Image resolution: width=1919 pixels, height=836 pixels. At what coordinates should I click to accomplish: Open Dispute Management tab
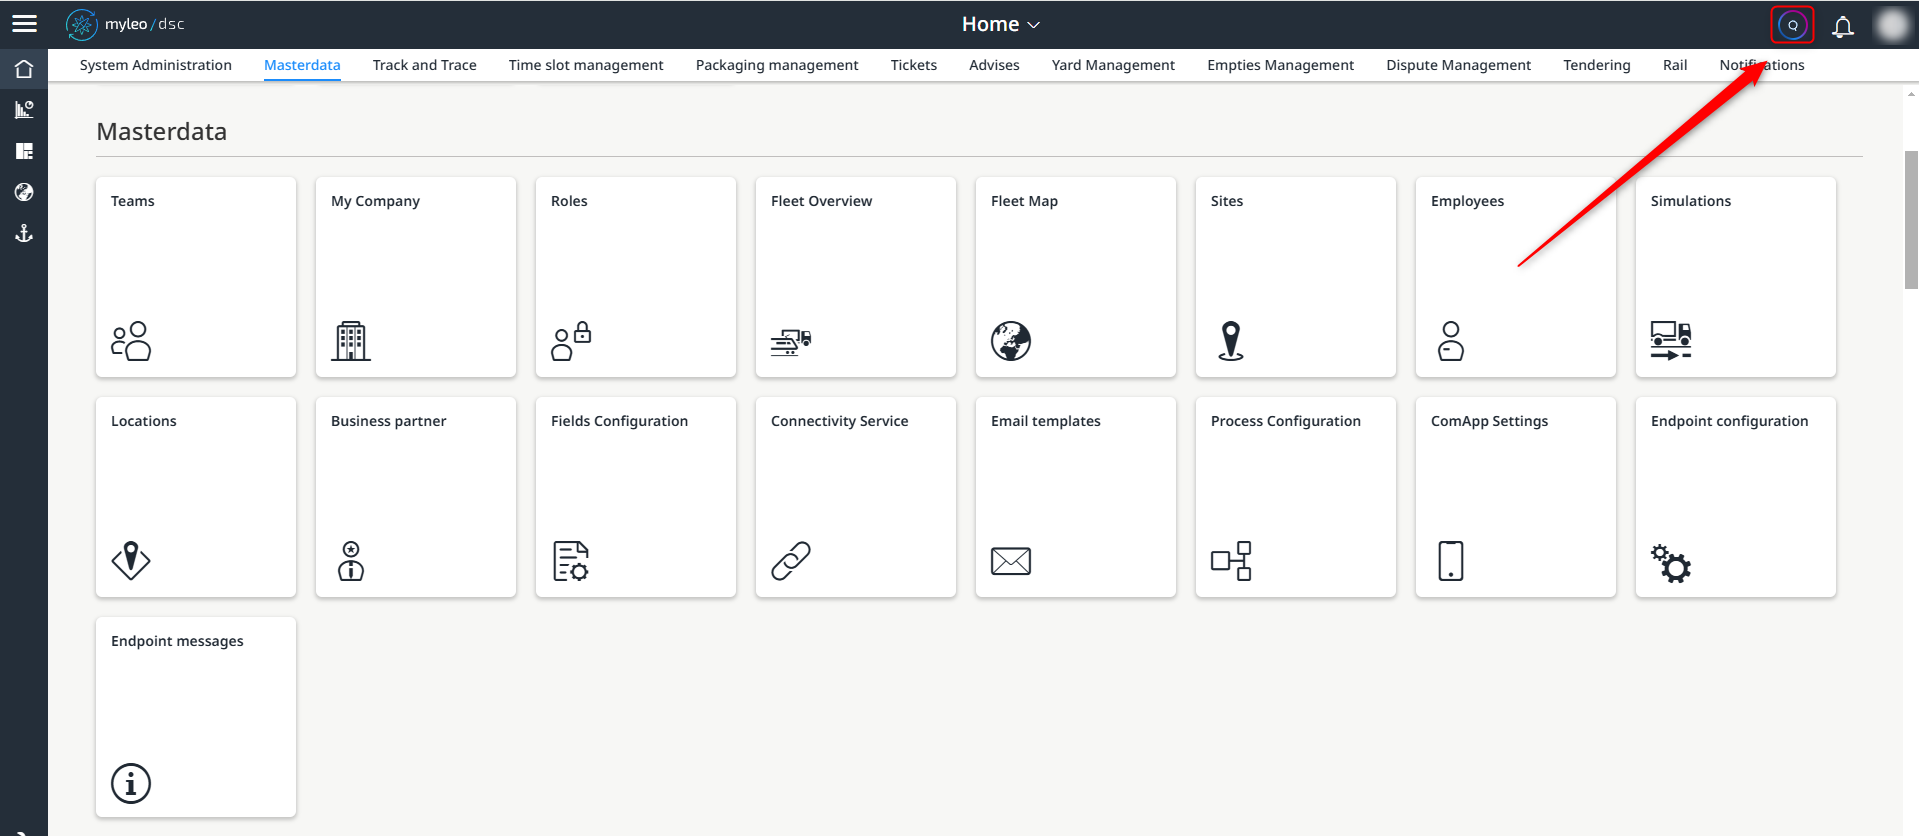[1458, 65]
